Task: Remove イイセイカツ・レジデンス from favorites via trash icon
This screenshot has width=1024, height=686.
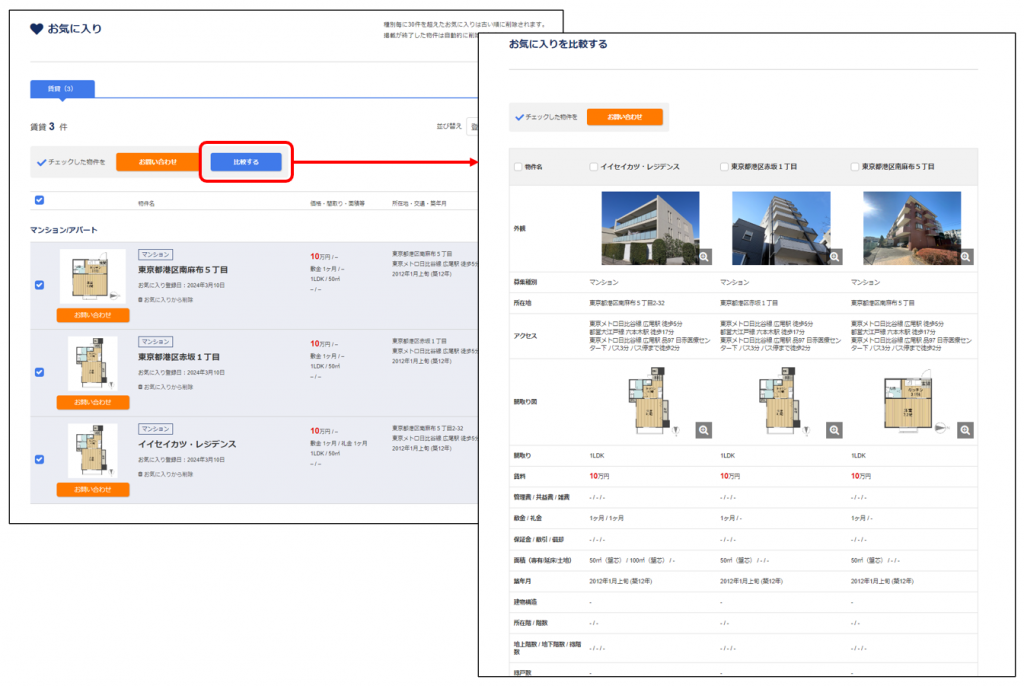Action: [x=141, y=472]
